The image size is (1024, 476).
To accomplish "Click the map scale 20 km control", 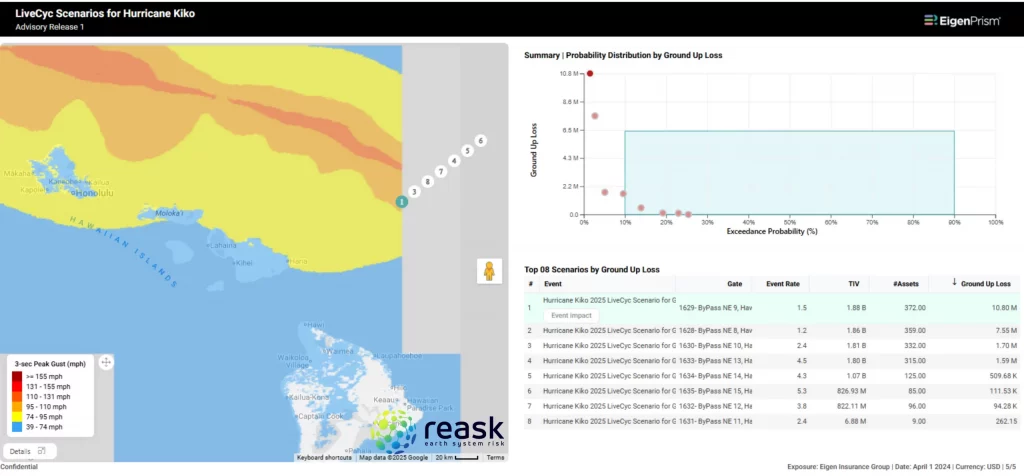I will [457, 458].
